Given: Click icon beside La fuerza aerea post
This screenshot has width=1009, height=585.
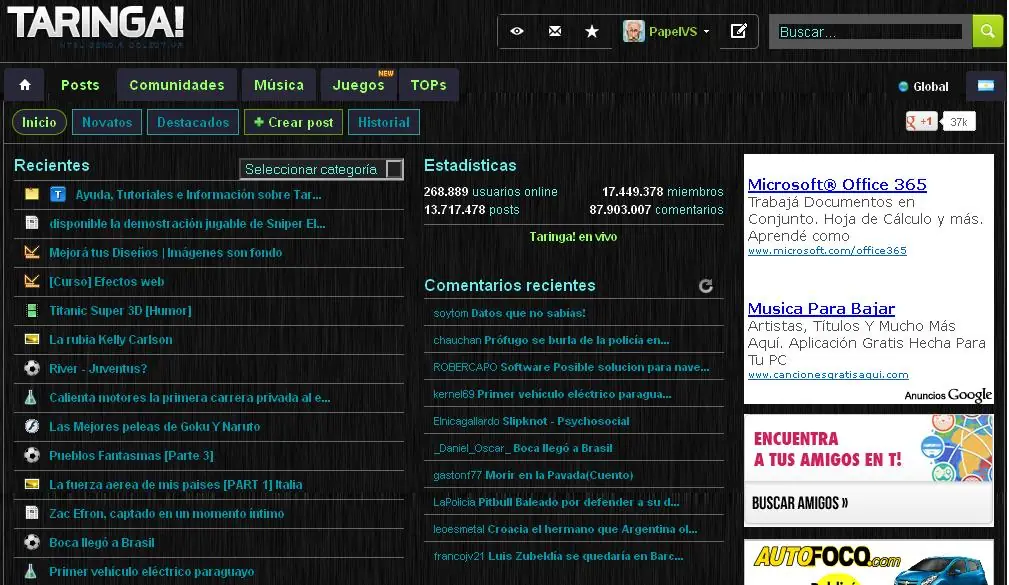Looking at the screenshot, I should tap(32, 483).
